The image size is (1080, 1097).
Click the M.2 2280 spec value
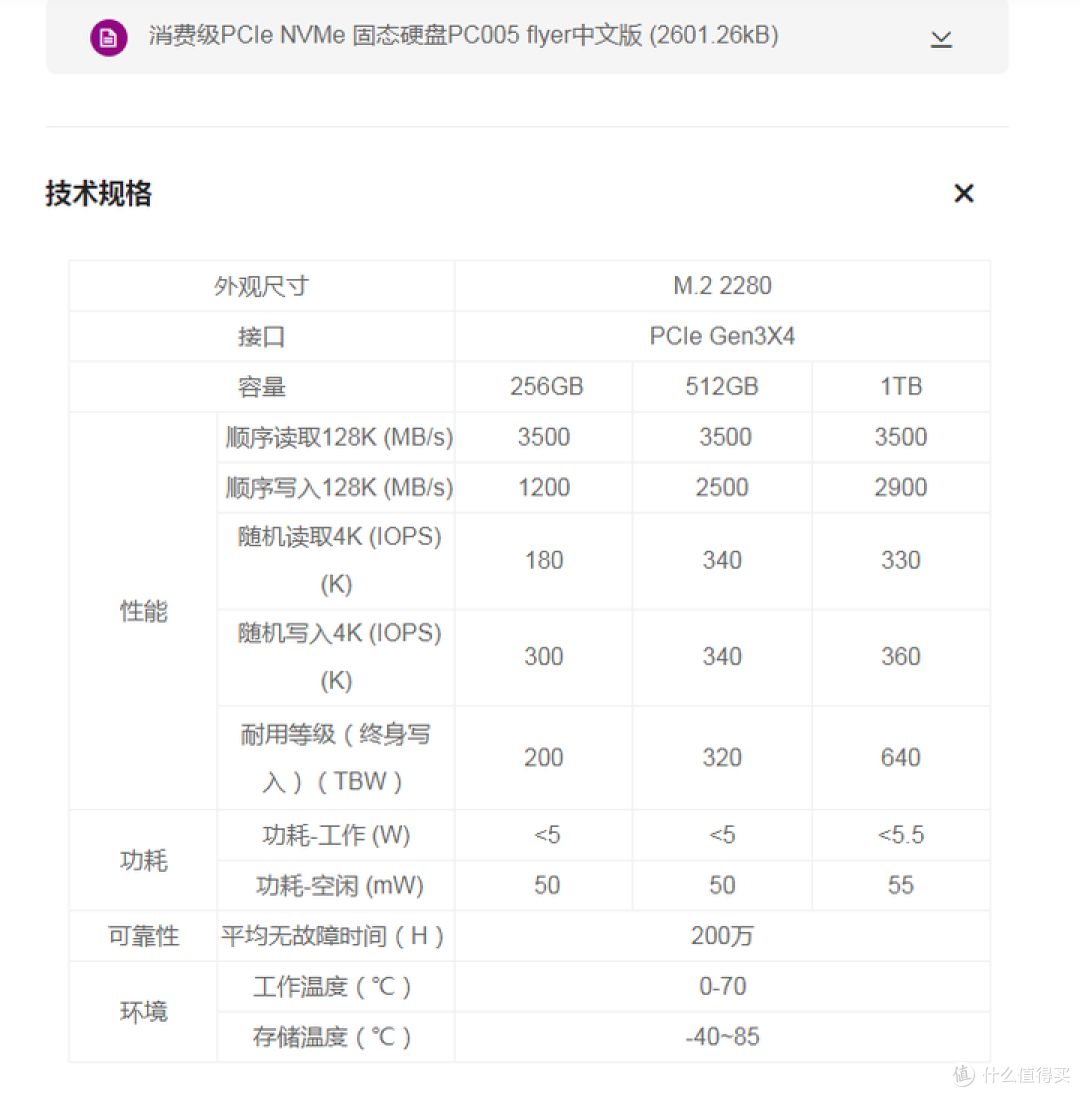722,285
